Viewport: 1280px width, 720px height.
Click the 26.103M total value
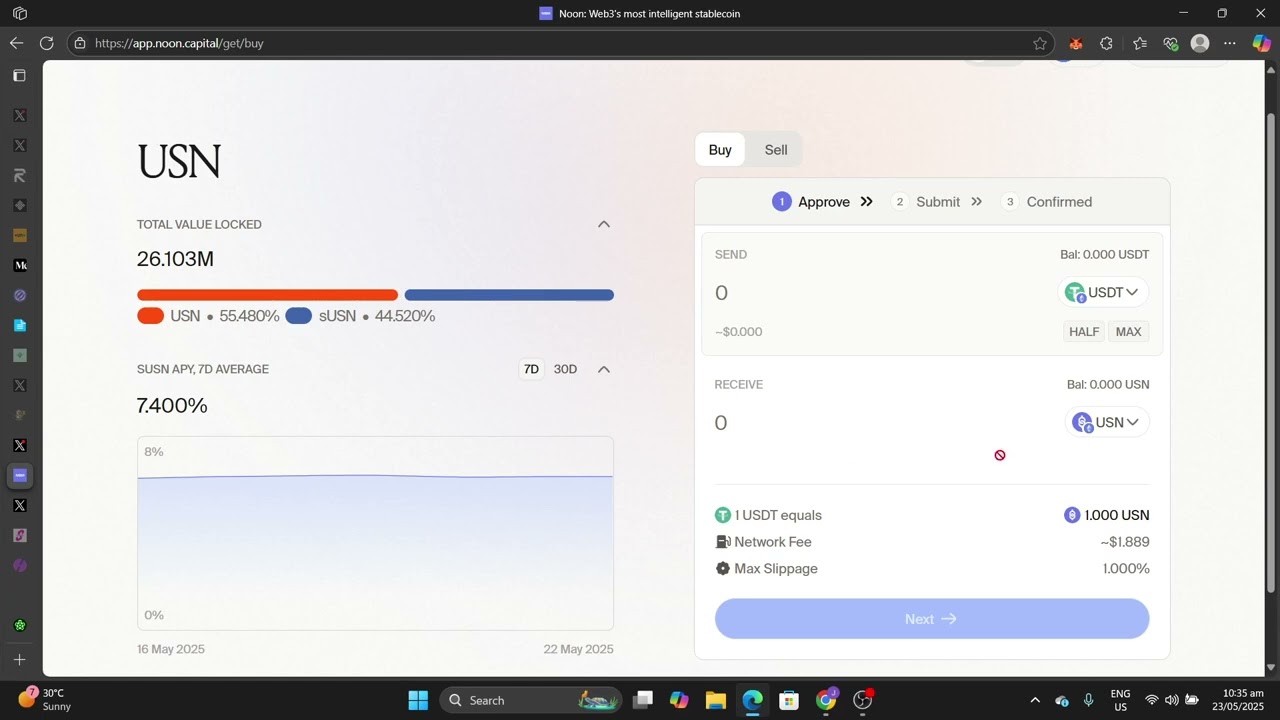point(175,259)
